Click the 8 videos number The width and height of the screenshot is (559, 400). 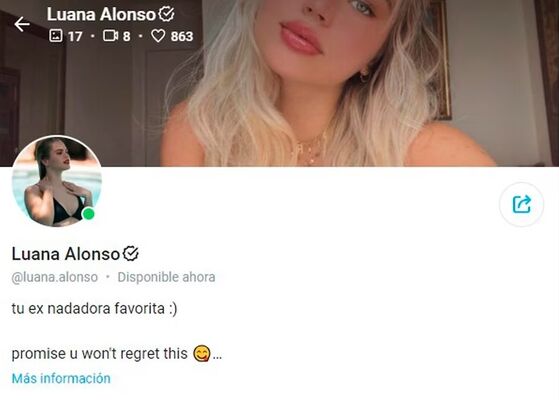tap(127, 36)
